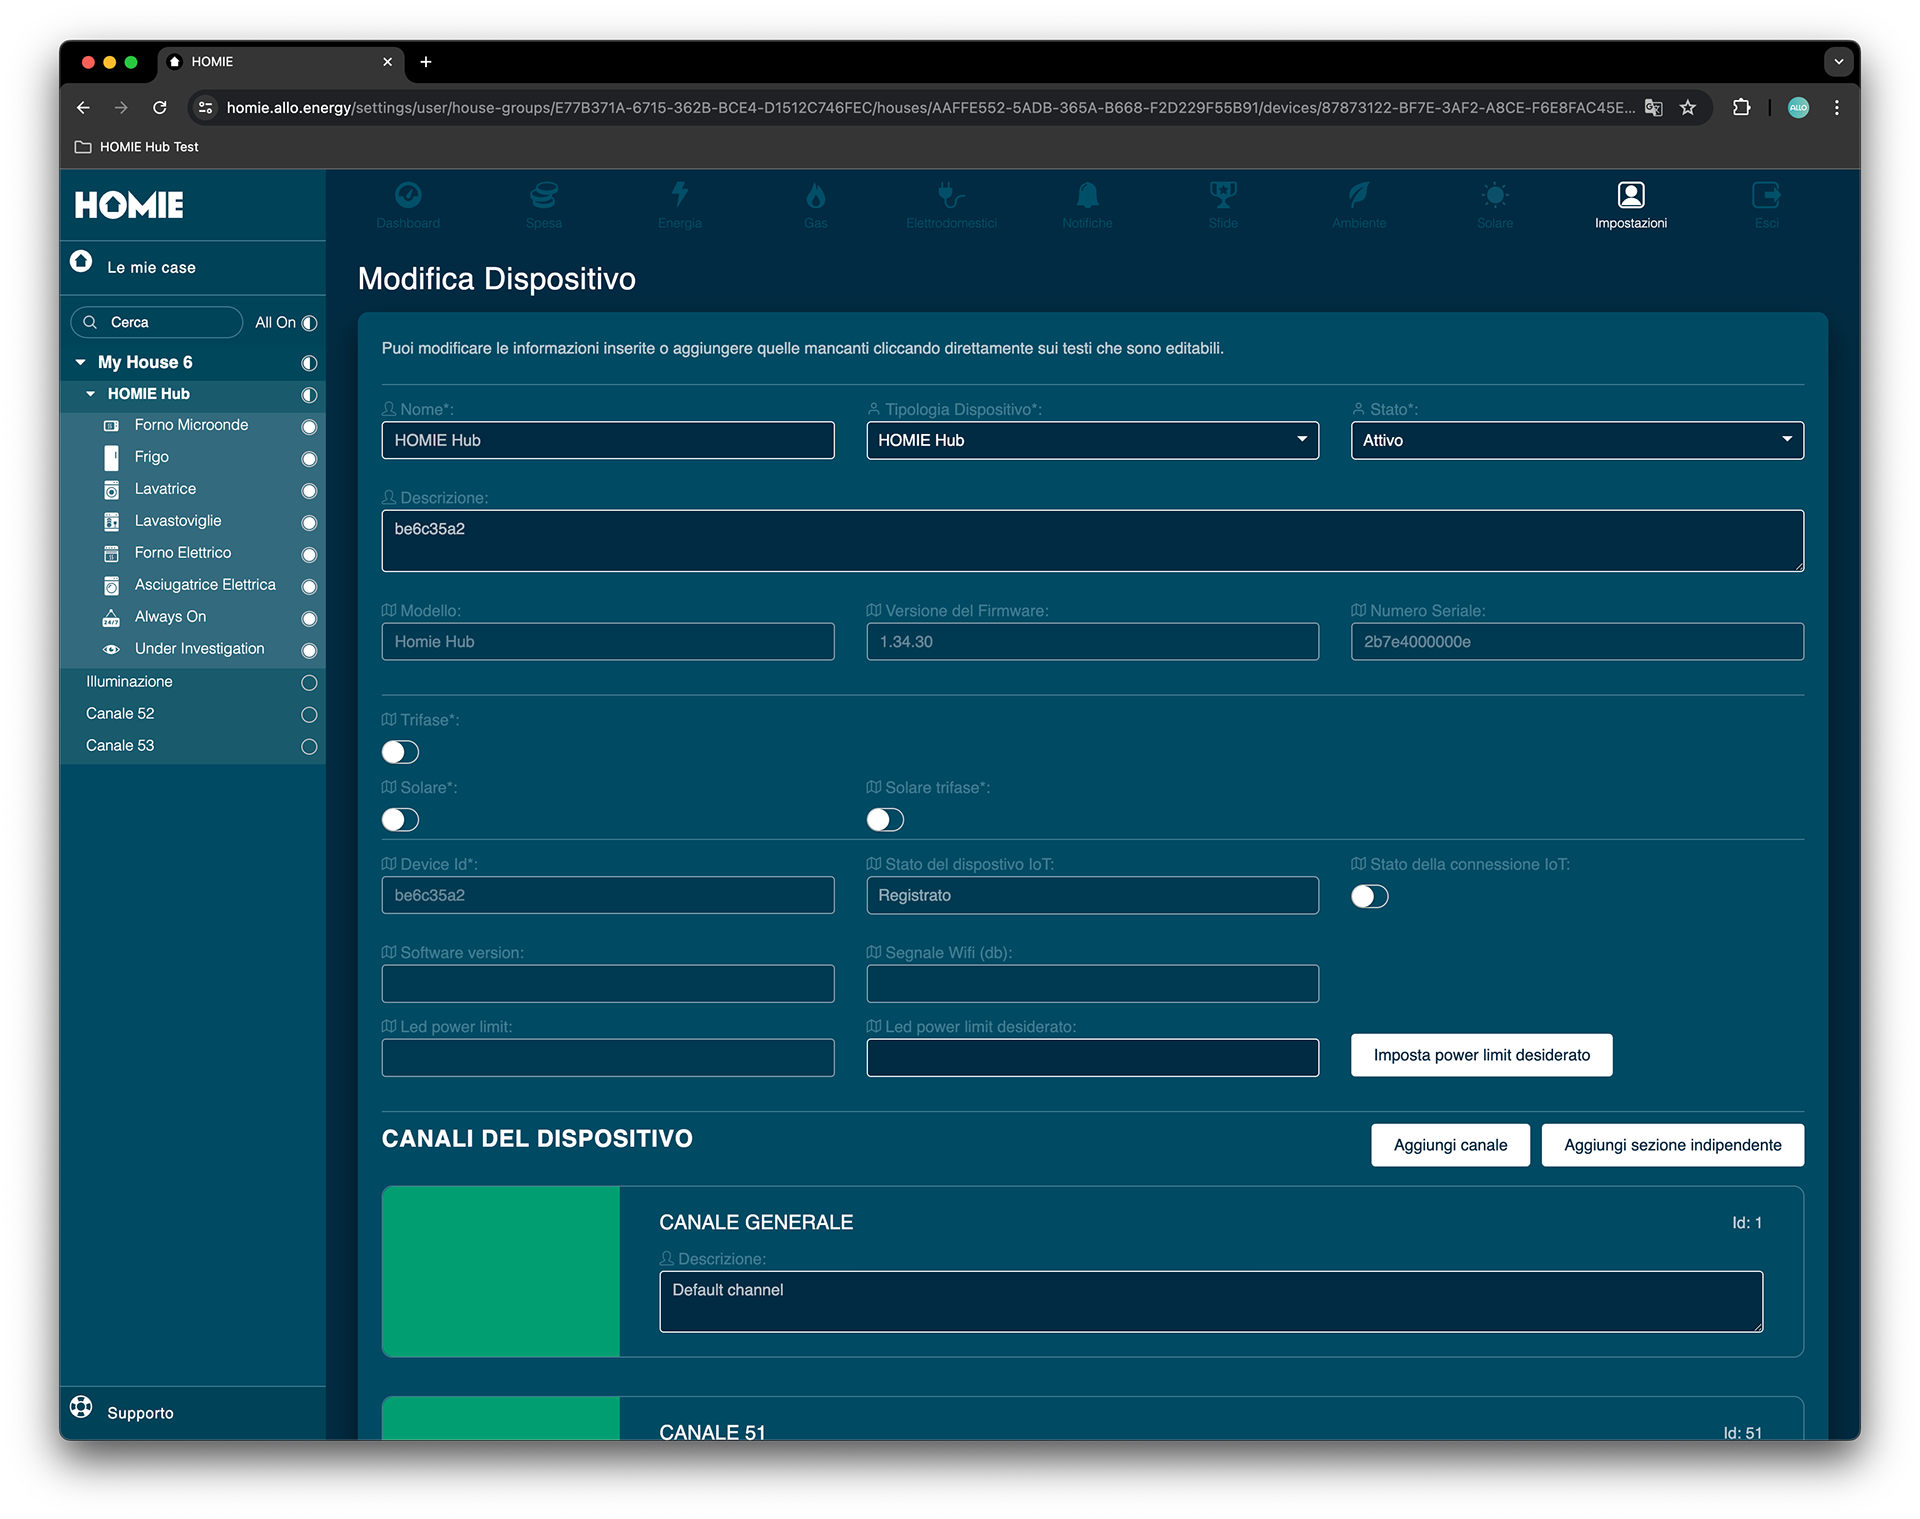1920x1519 pixels.
Task: Toggle the Frigo row circle
Action: click(x=309, y=459)
